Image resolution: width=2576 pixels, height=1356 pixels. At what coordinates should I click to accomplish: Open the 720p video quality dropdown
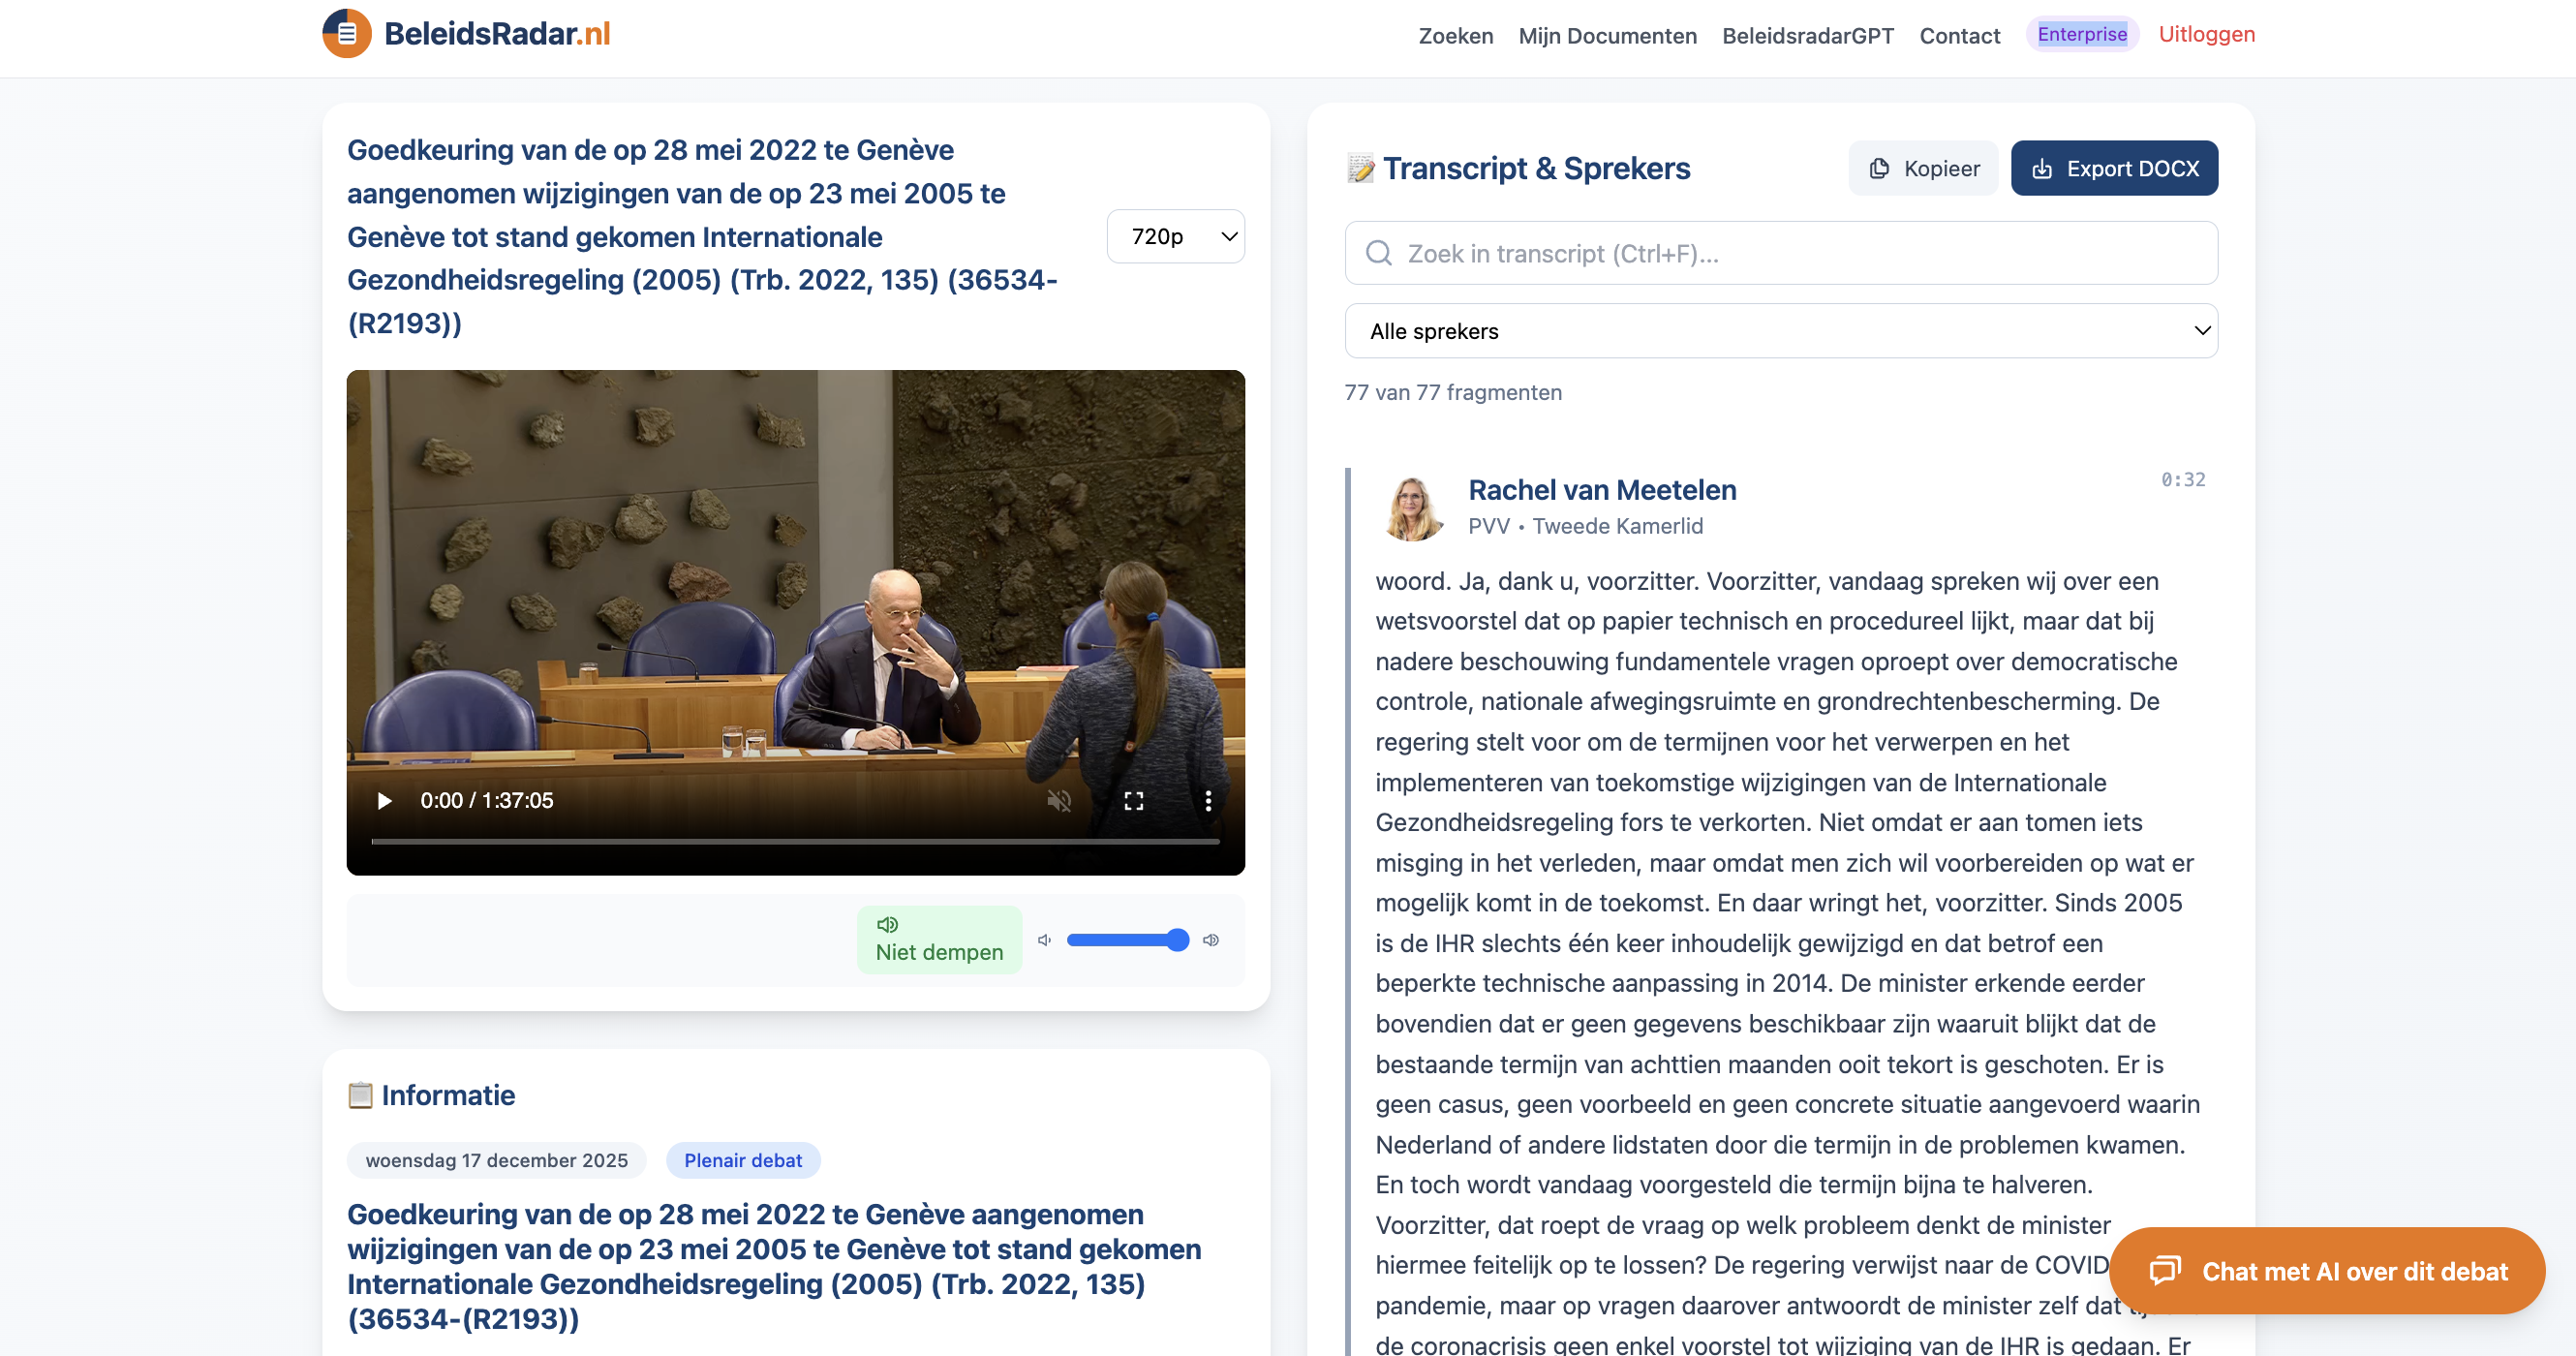tap(1175, 236)
